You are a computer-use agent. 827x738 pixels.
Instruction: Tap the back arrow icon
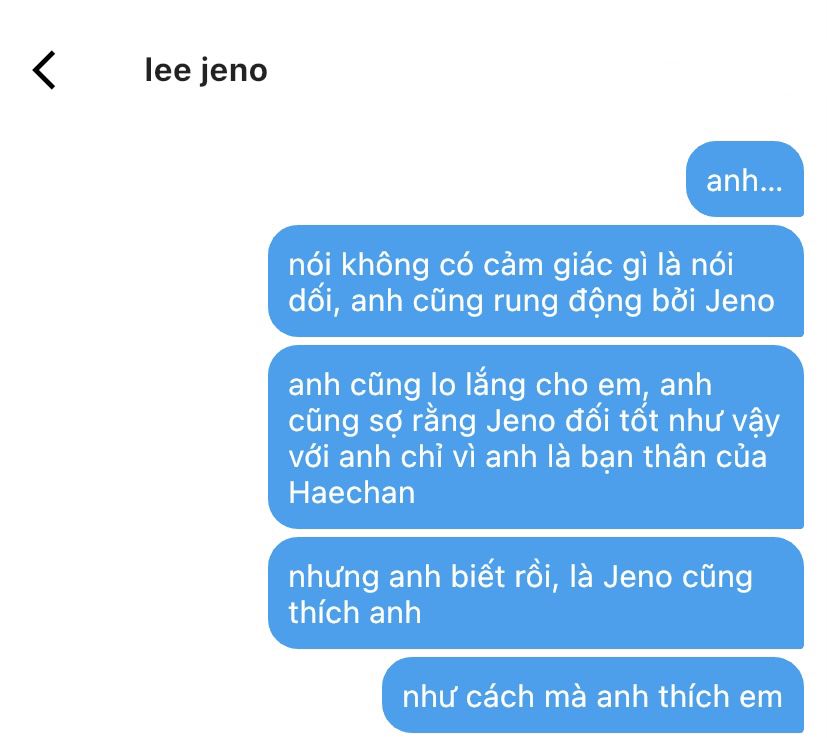click(x=44, y=70)
